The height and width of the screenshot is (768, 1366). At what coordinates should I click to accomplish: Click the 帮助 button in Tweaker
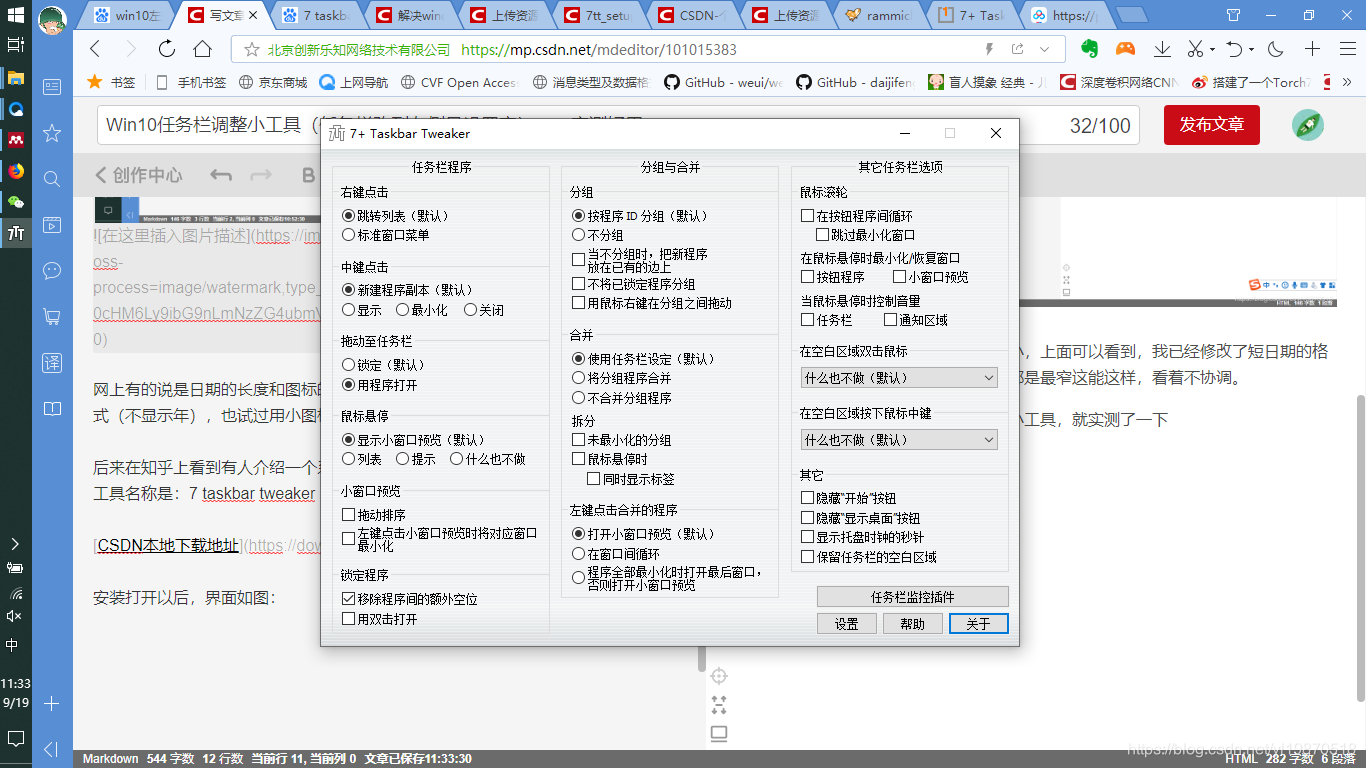pos(912,624)
